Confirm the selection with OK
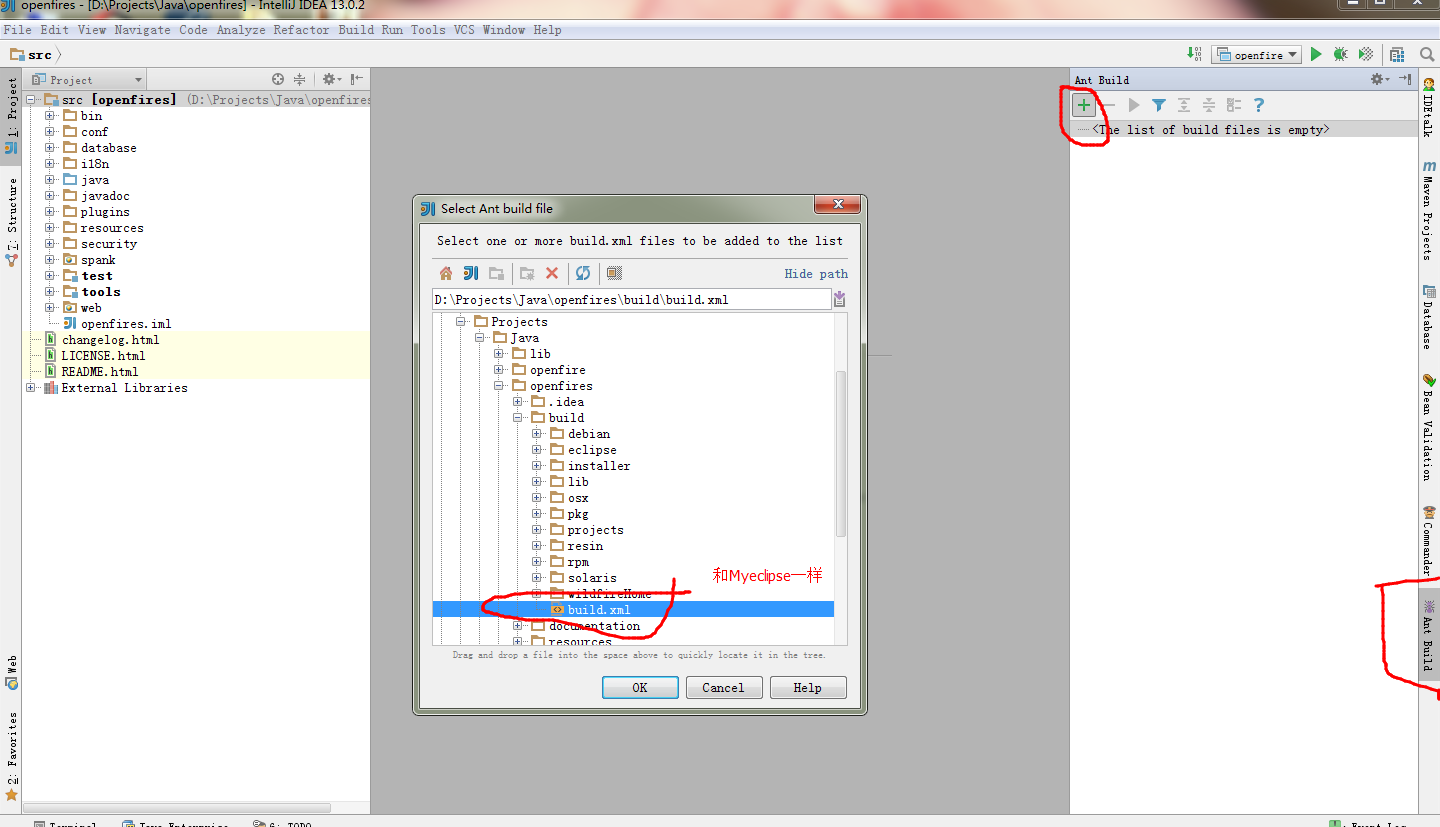1440x827 pixels. 639,687
